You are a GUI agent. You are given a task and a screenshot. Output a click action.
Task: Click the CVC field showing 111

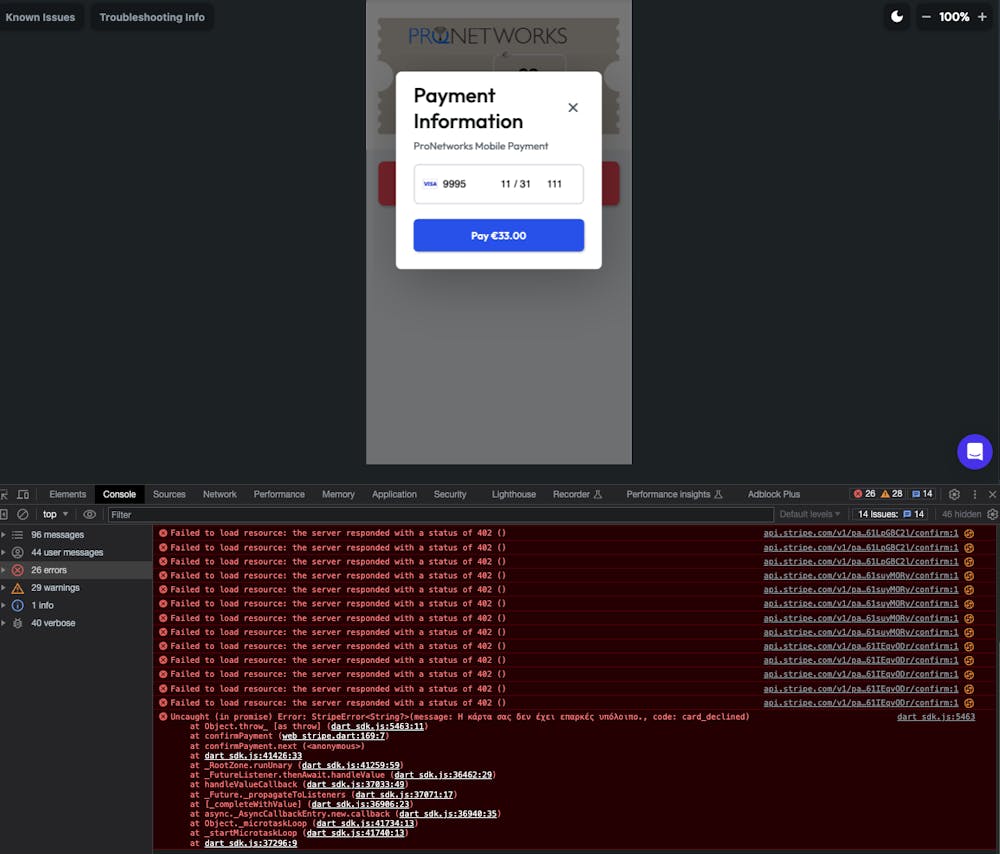point(554,184)
